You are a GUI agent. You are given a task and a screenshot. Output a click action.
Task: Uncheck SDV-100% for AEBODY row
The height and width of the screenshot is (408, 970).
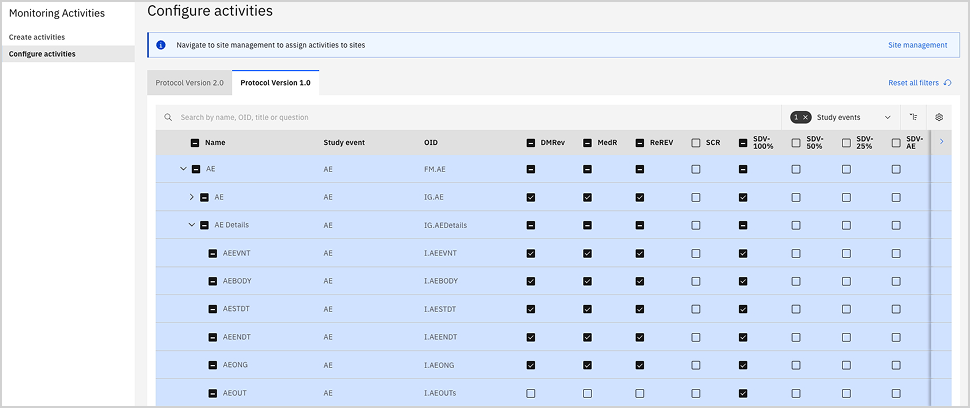743,281
